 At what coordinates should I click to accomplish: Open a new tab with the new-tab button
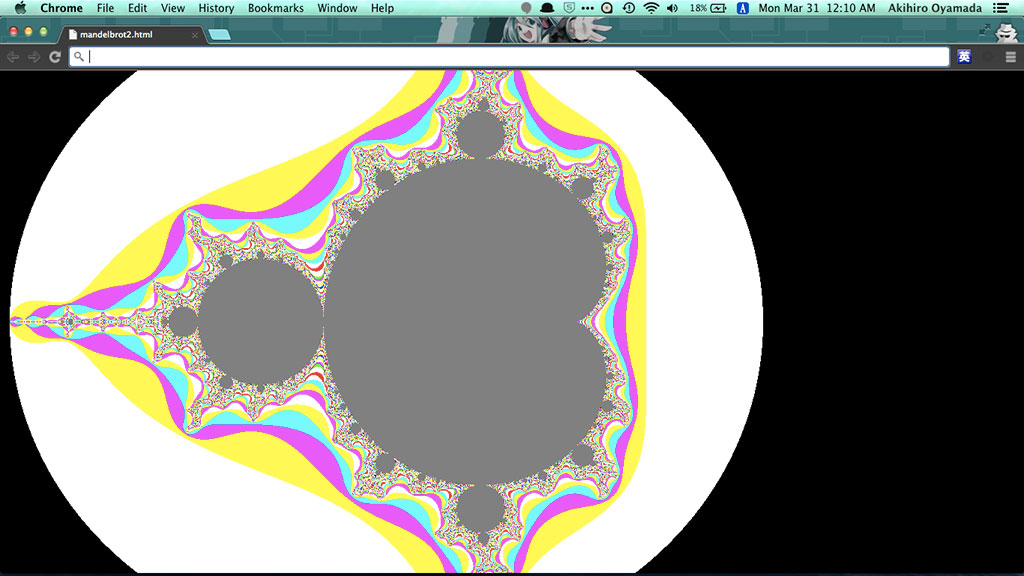[x=220, y=35]
